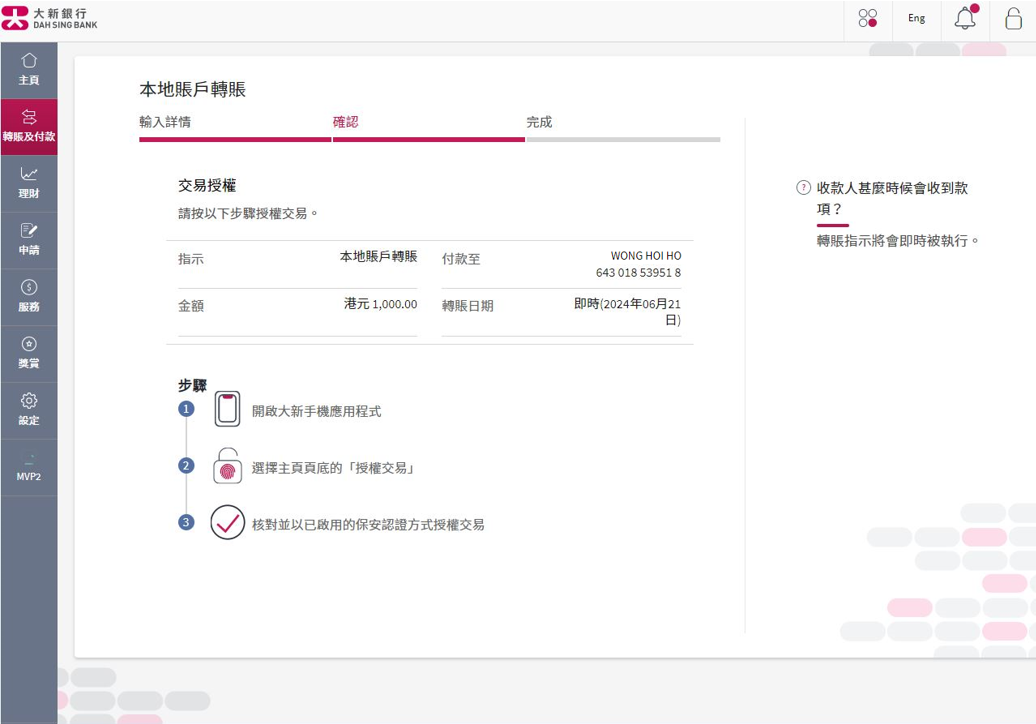
Task: Switch language with the Eng button
Action: (x=916, y=18)
